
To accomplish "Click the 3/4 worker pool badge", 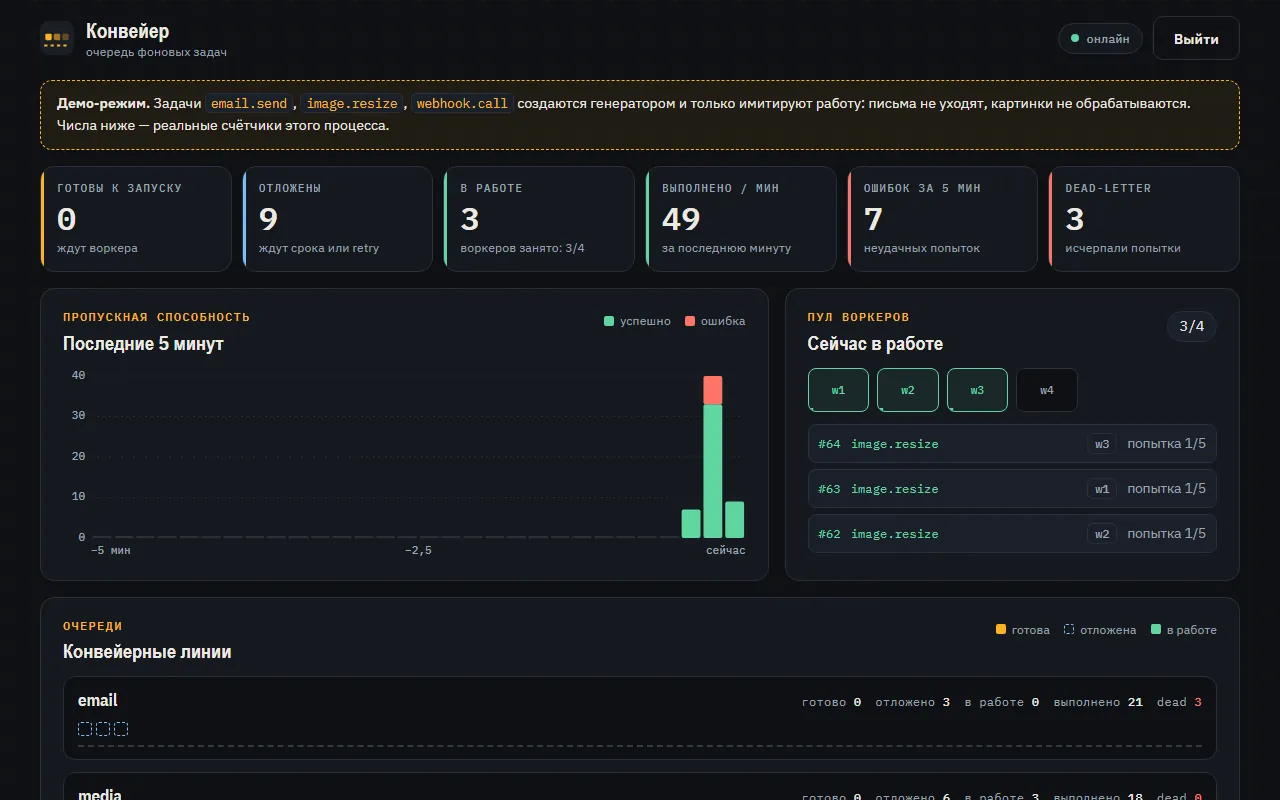I will [x=1192, y=326].
